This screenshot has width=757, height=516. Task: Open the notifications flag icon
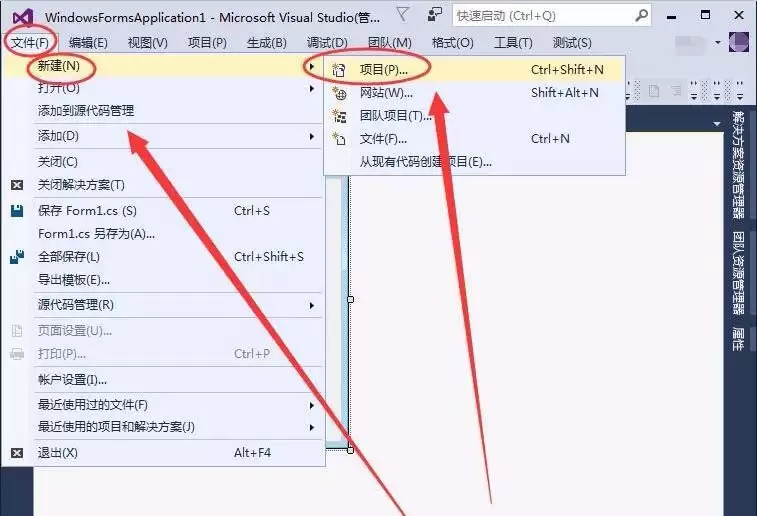pyautogui.click(x=402, y=15)
